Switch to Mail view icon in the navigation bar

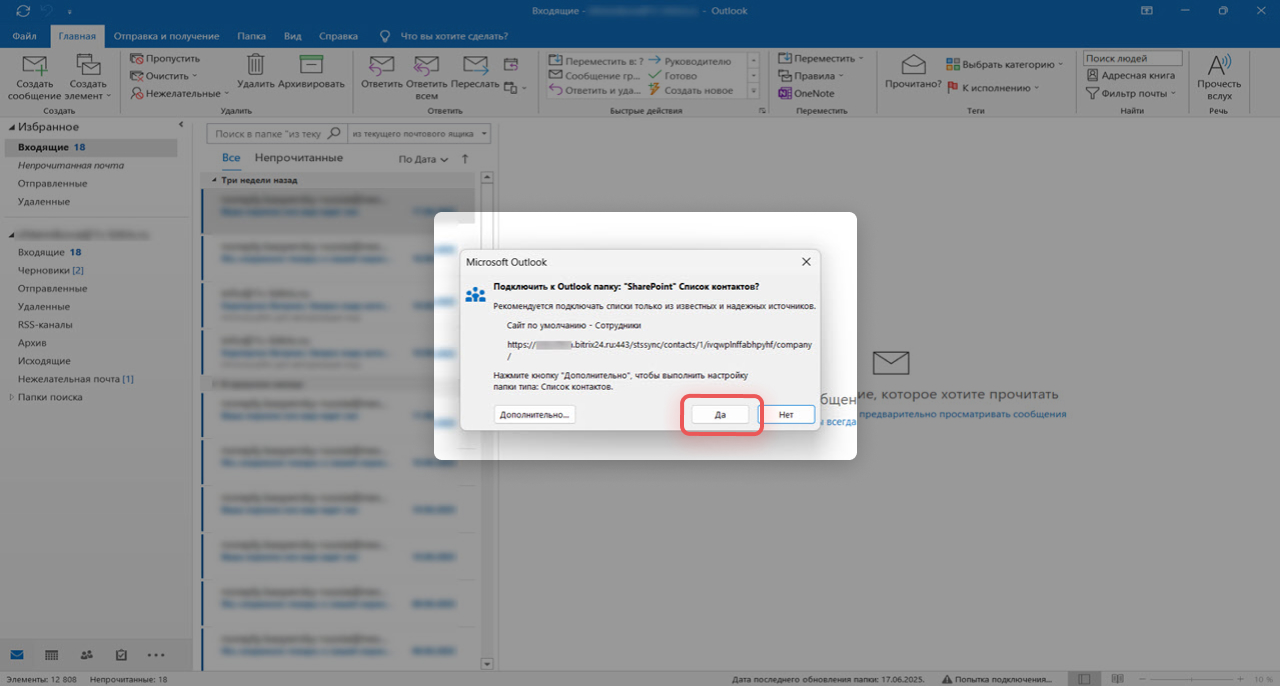17,655
